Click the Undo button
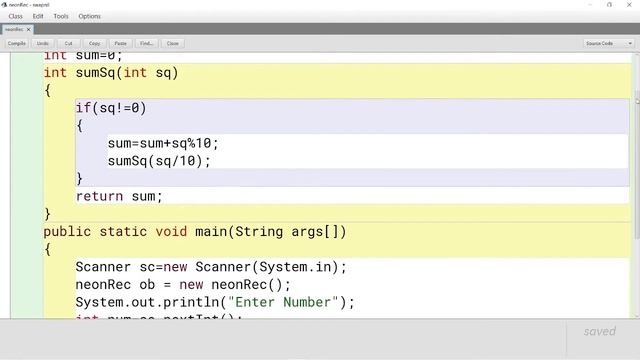The width and height of the screenshot is (640, 360). 42,43
